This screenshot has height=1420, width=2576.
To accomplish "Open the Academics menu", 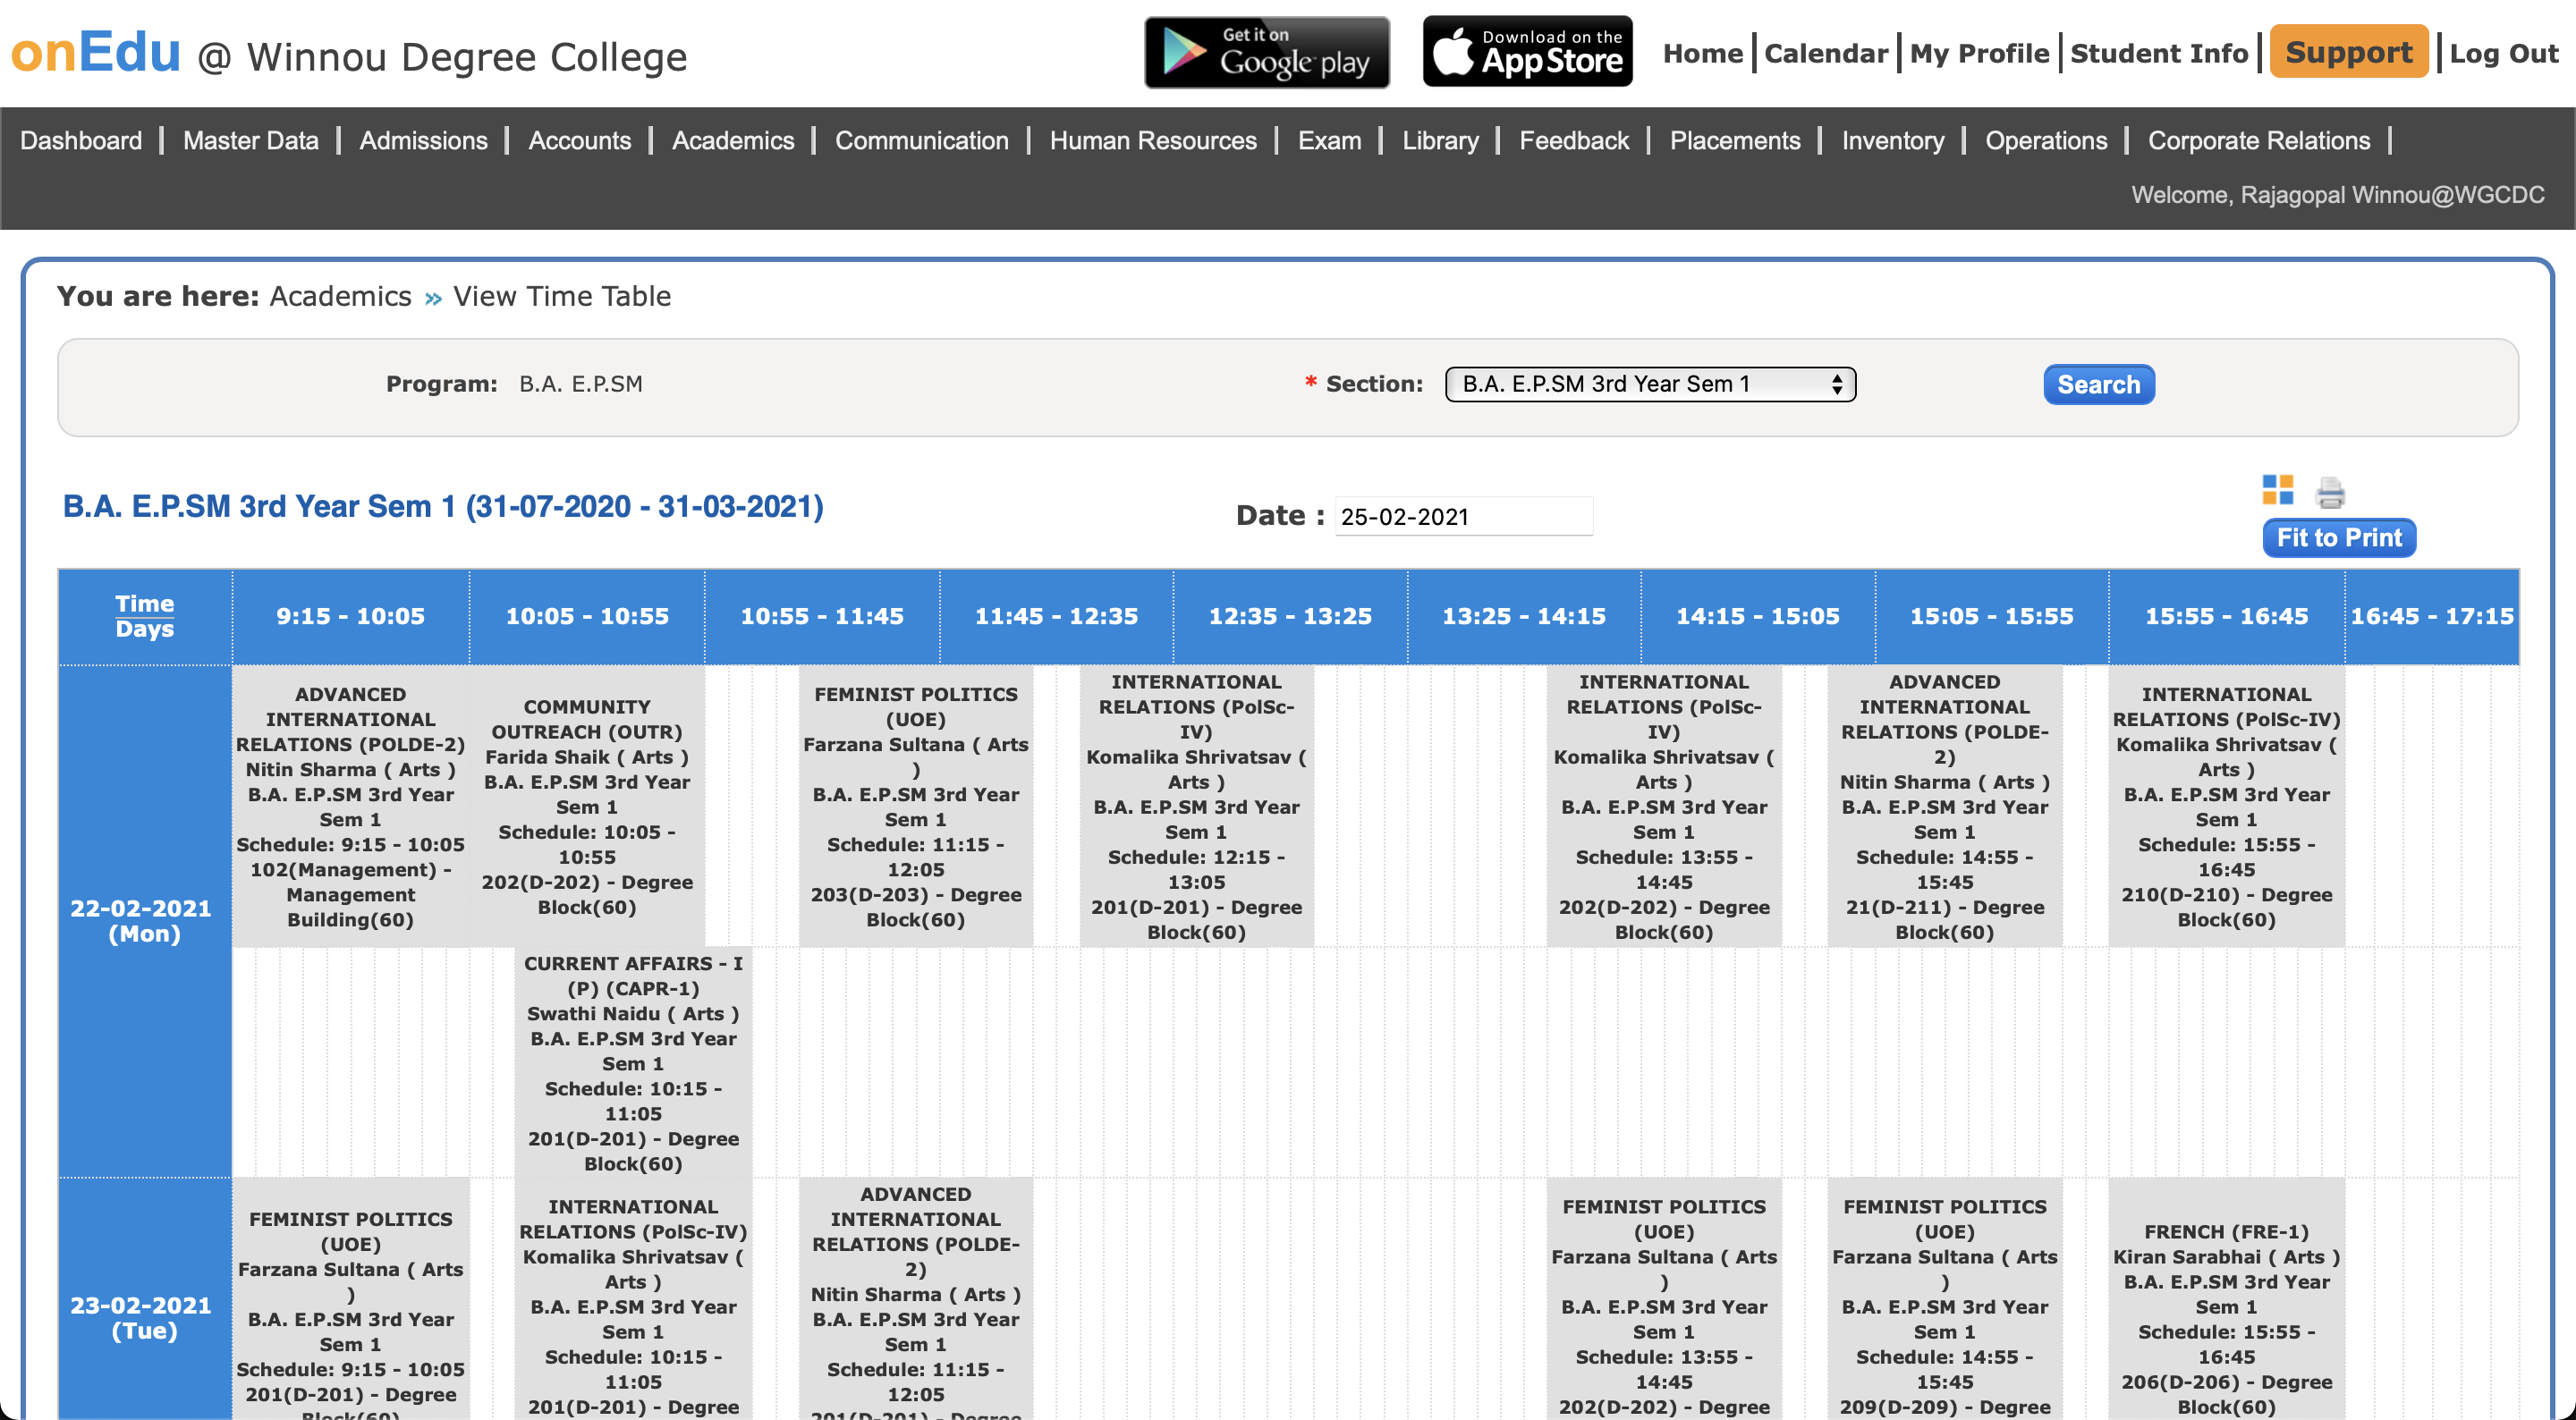I will [x=732, y=141].
